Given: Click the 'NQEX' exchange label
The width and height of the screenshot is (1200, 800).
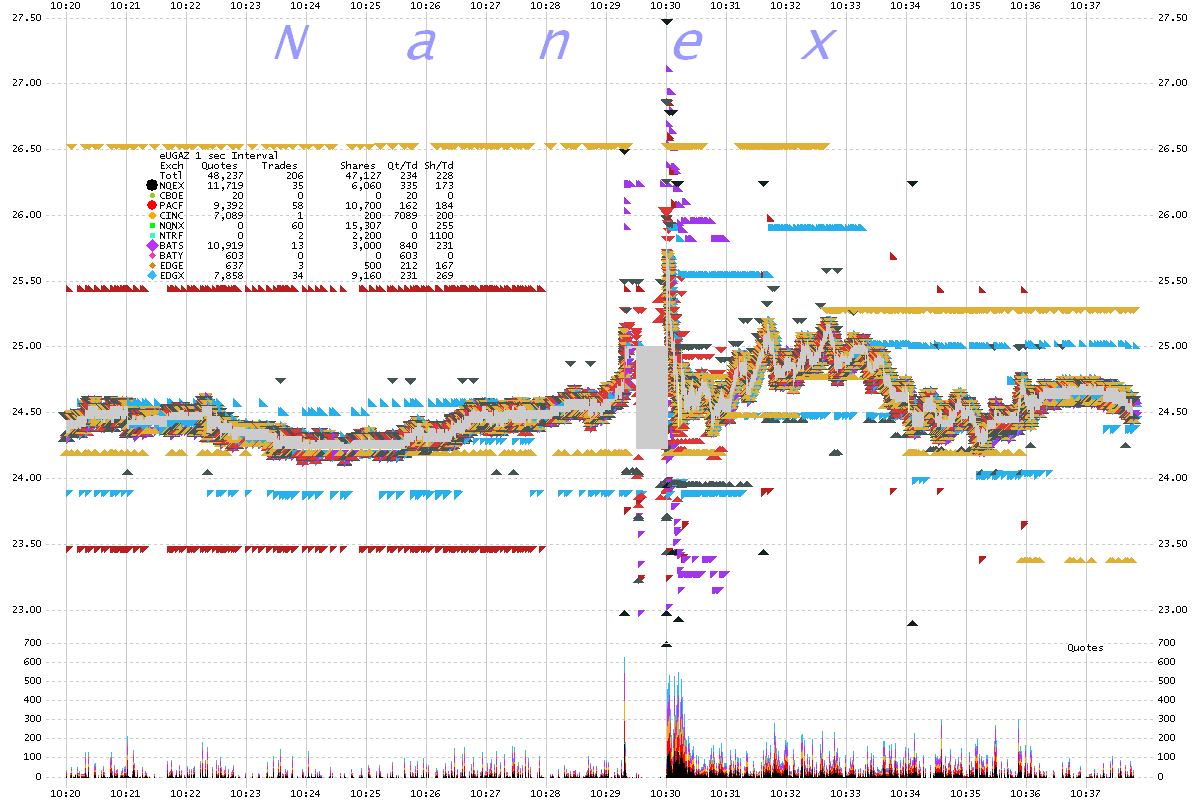Looking at the screenshot, I should click(172, 186).
